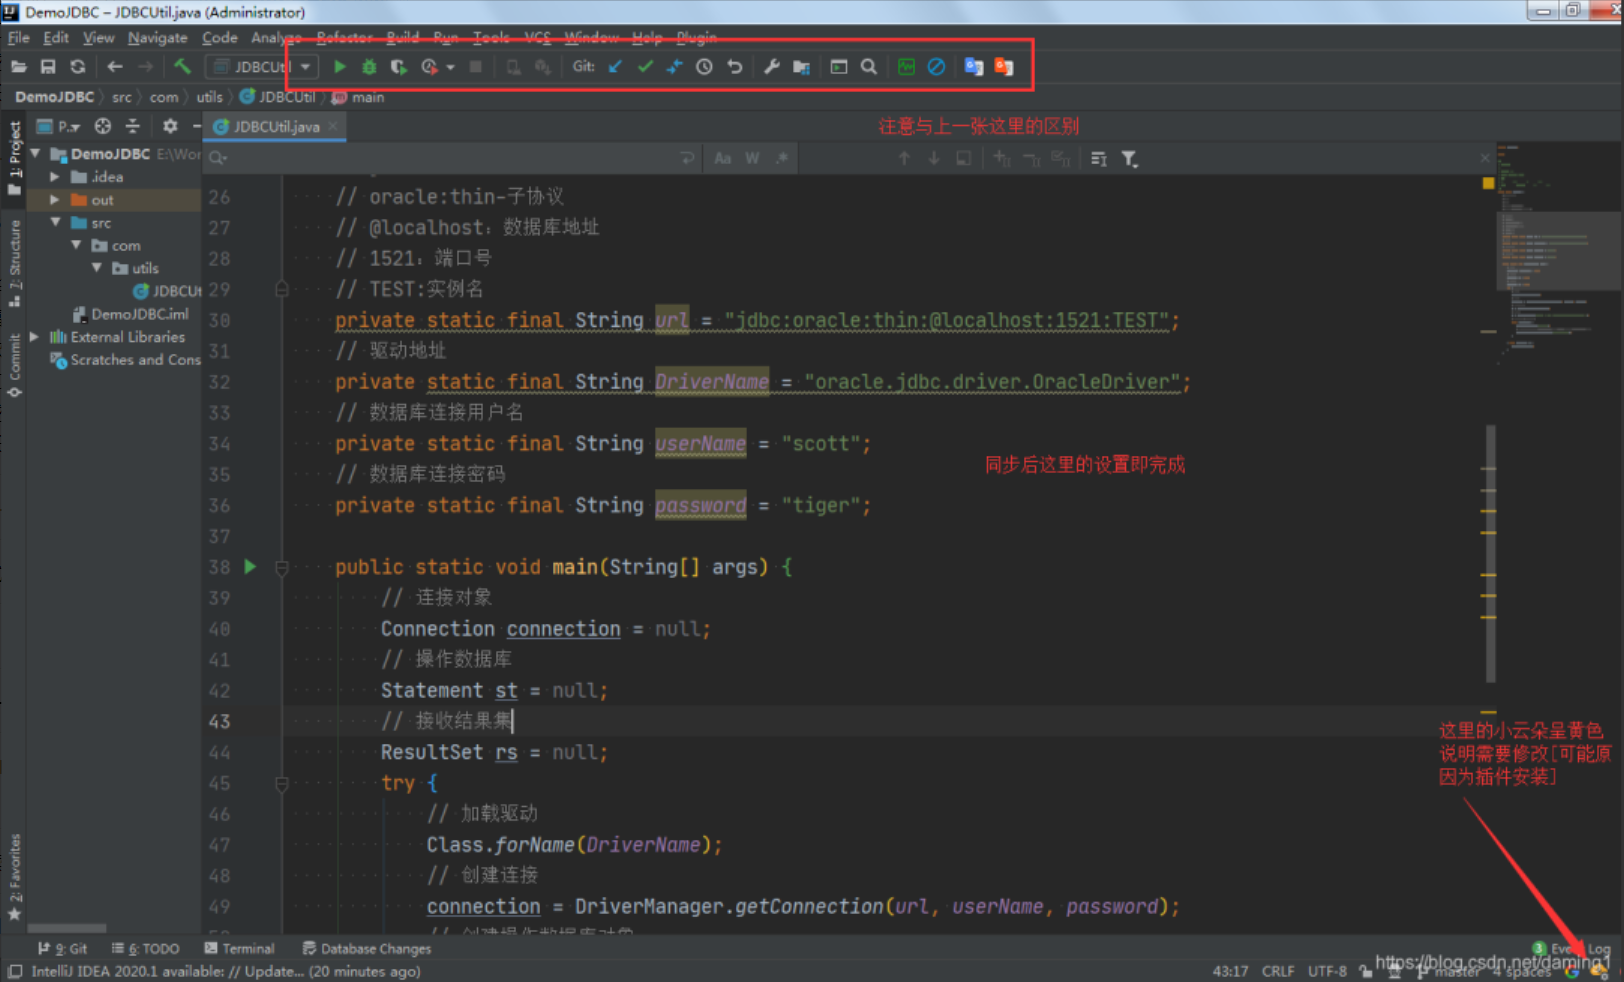The image size is (1624, 982).
Task: Open the Git tool window
Action: coord(62,949)
